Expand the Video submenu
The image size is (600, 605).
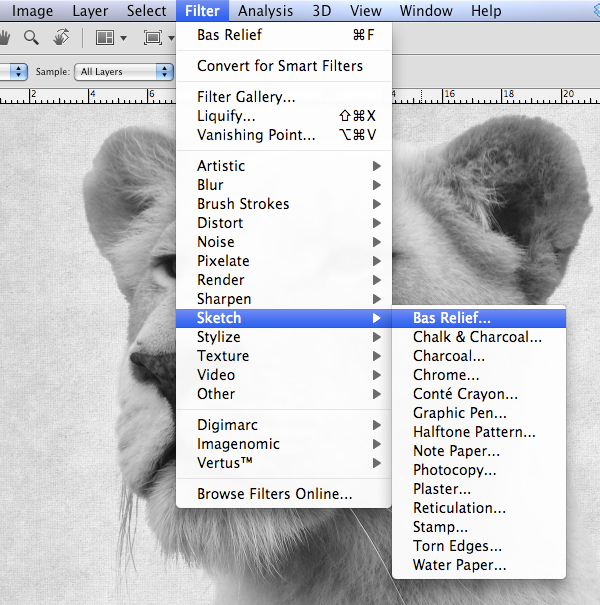(x=284, y=375)
